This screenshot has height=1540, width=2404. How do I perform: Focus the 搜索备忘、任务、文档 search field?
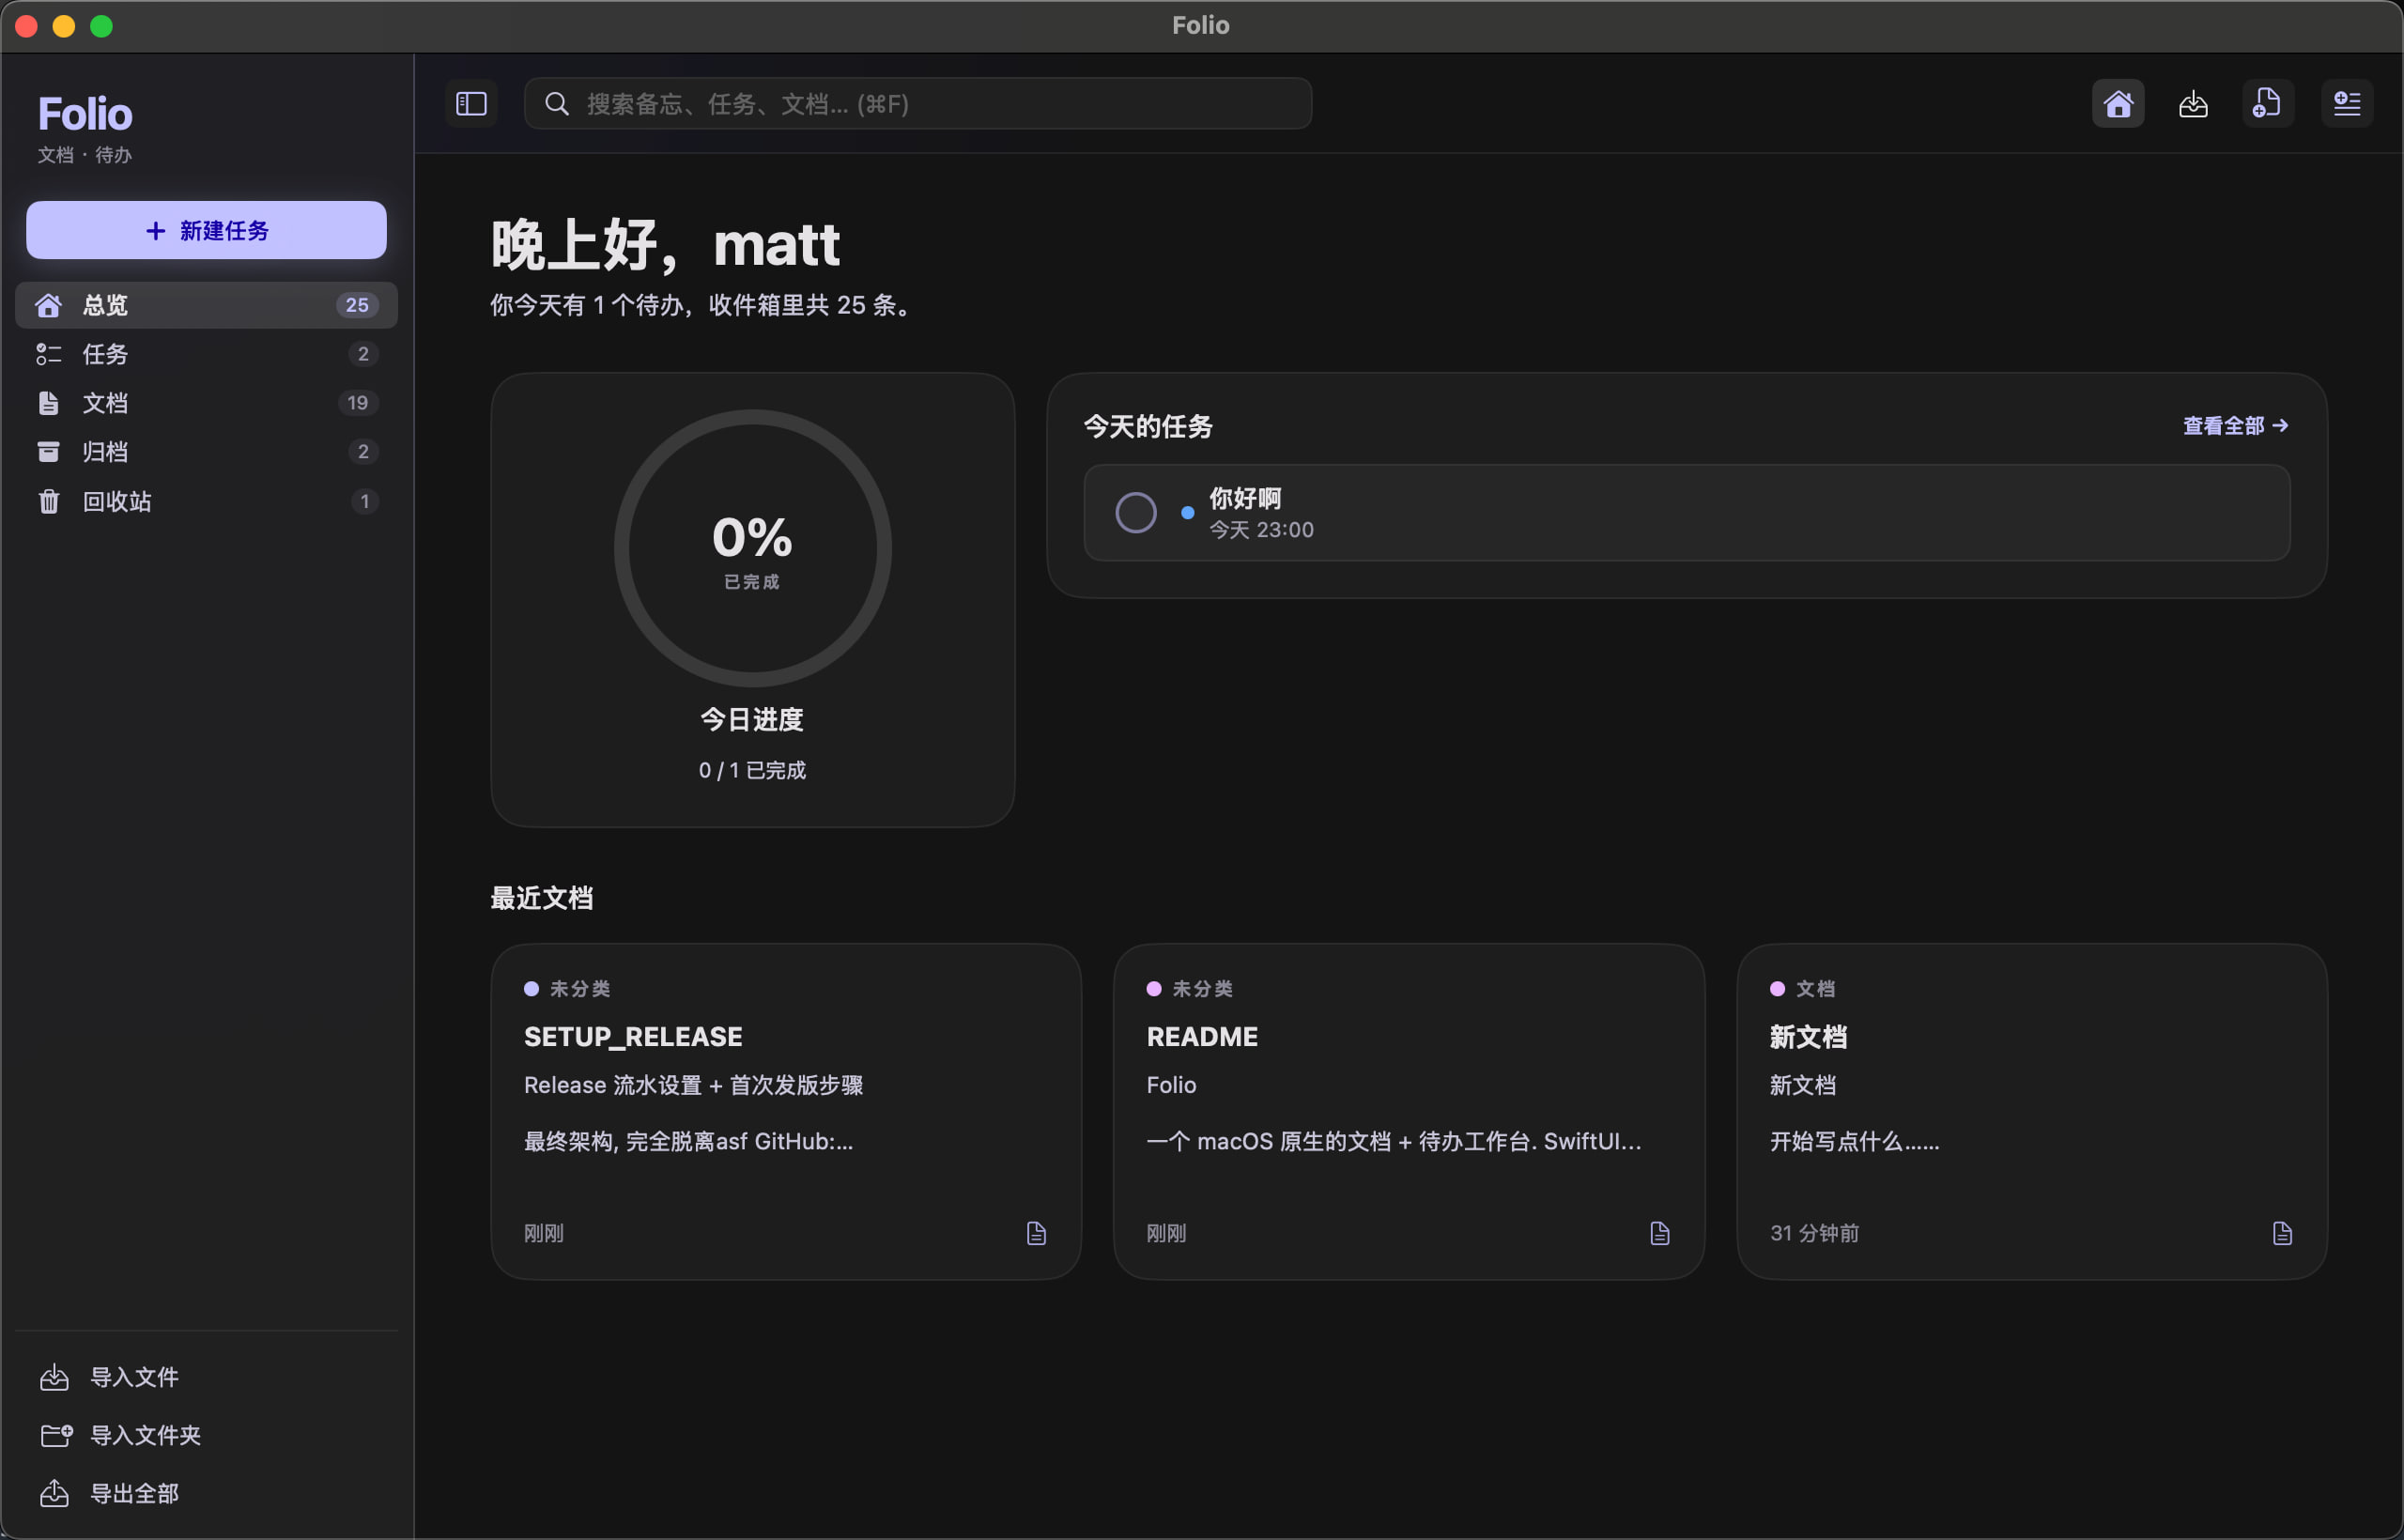tap(917, 103)
